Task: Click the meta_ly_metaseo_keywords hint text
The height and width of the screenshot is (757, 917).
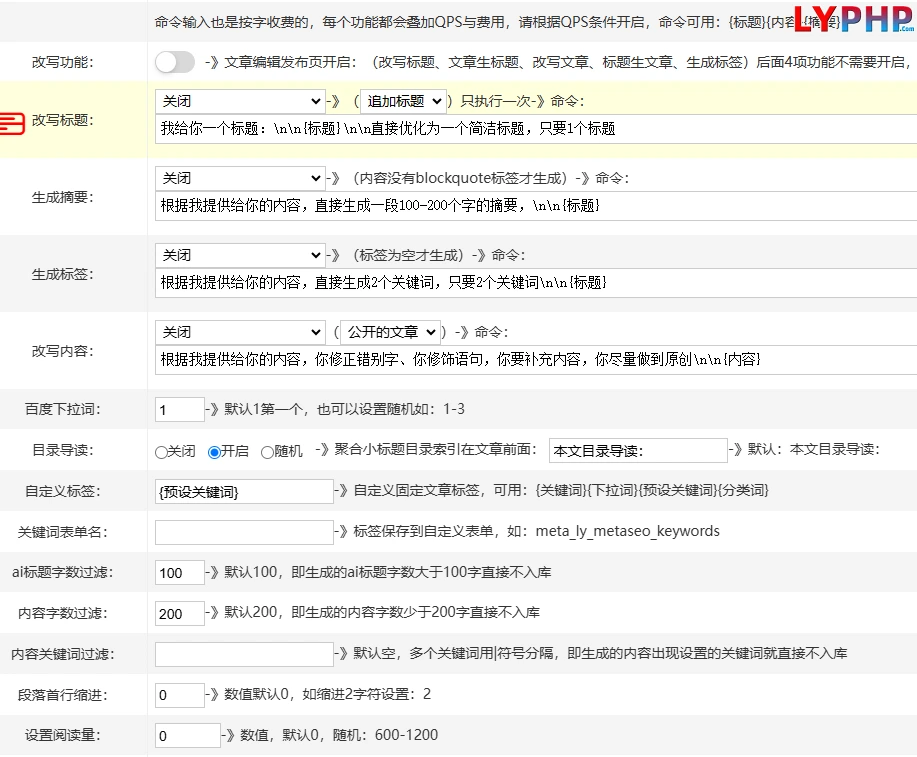Action: click(x=628, y=531)
